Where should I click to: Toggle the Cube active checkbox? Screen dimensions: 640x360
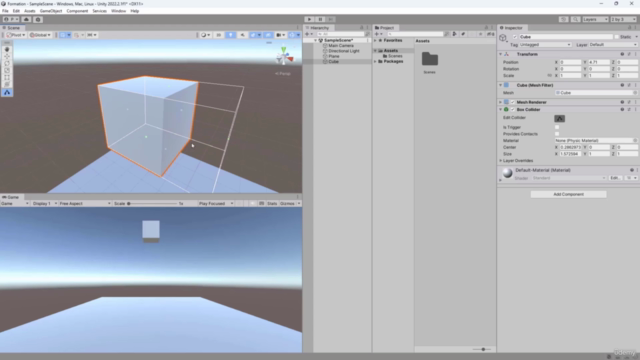pyautogui.click(x=515, y=37)
